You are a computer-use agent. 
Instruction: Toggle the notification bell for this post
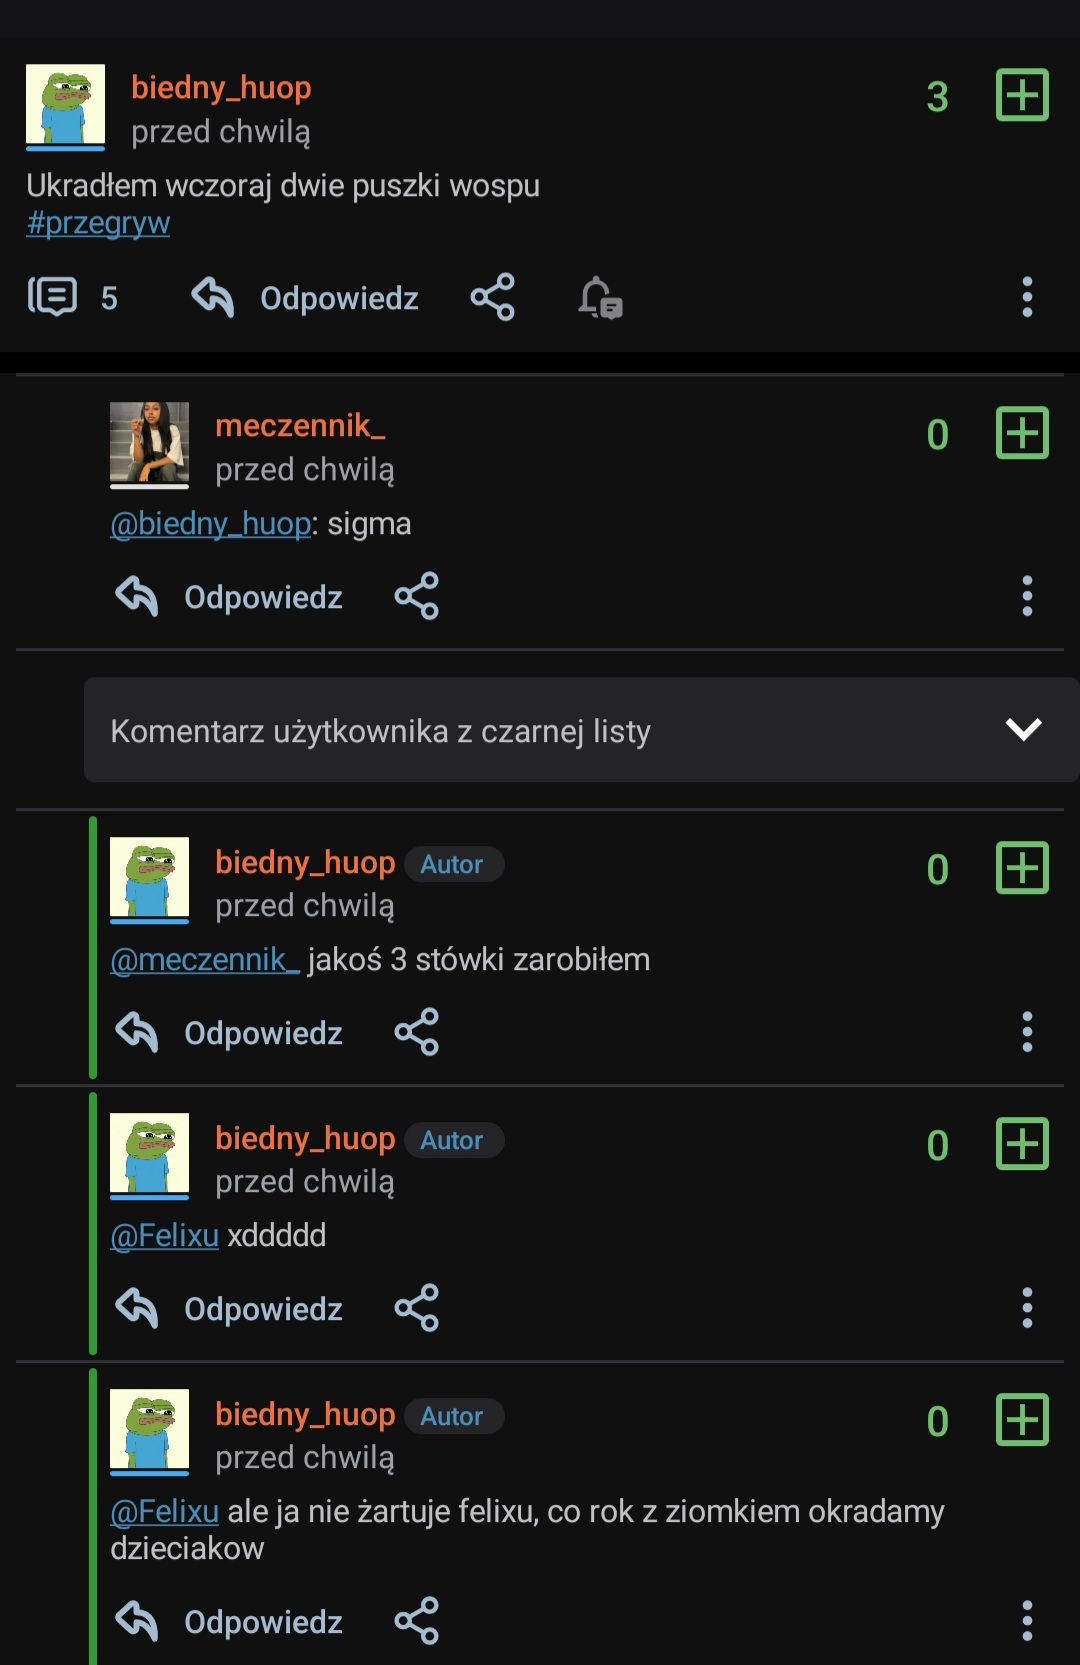pyautogui.click(x=599, y=297)
